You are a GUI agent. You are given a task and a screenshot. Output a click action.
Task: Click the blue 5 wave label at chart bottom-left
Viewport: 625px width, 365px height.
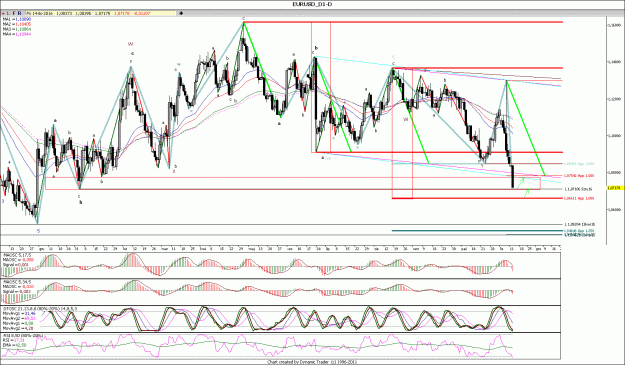tap(38, 231)
